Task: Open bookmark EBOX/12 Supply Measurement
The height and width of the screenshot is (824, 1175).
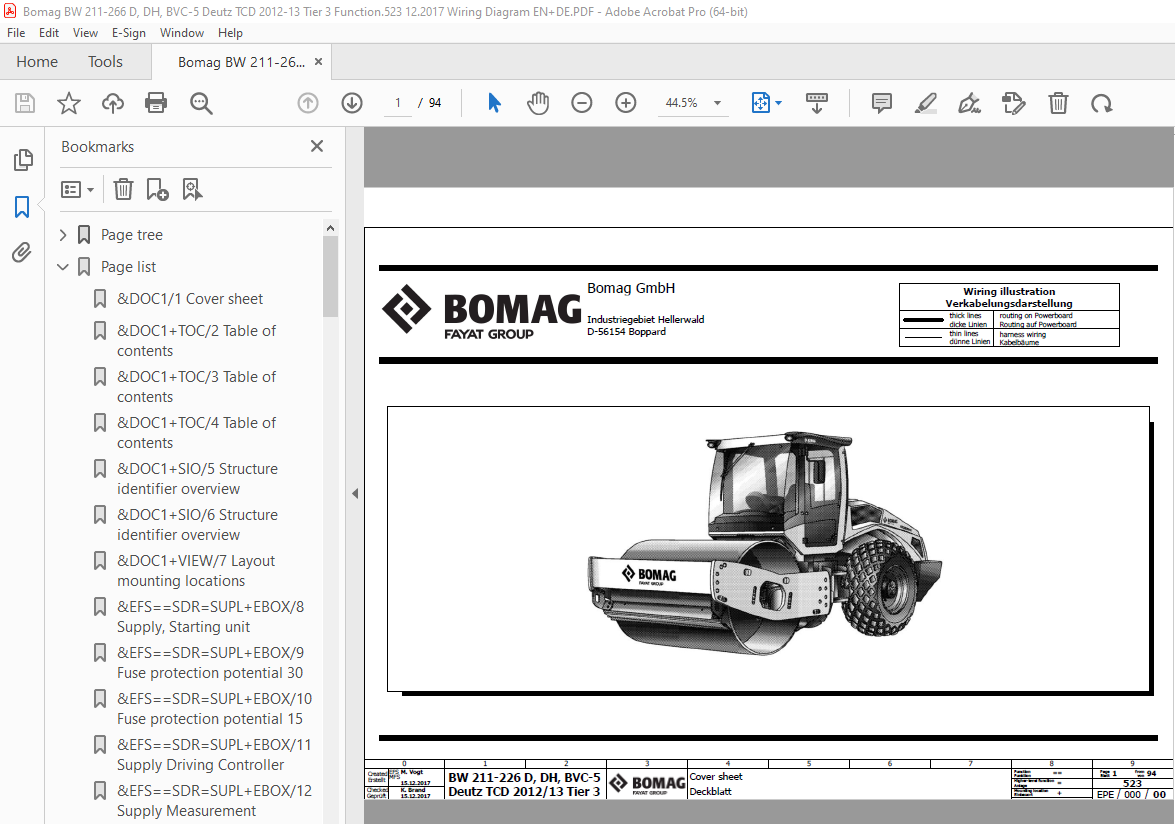Action: pos(214,800)
